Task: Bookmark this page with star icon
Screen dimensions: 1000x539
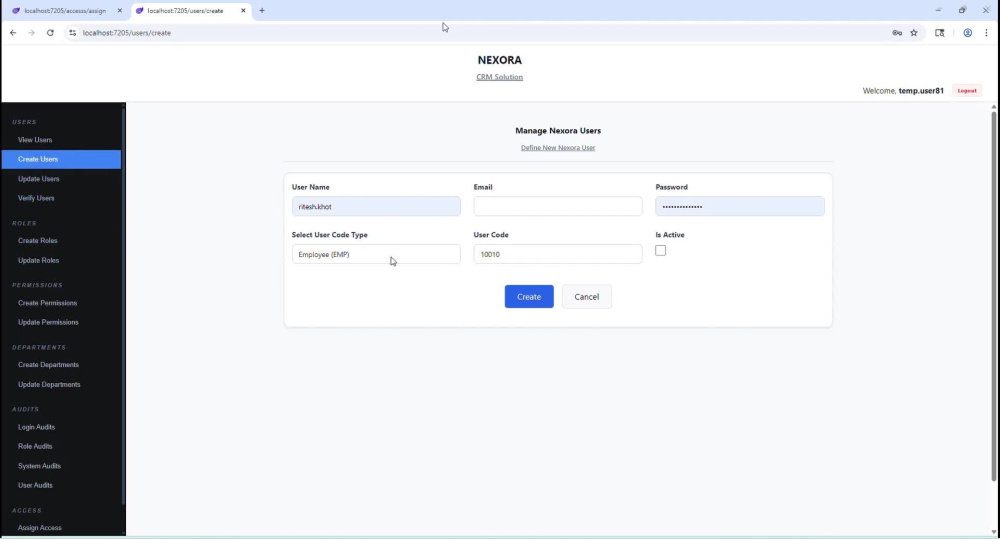Action: [914, 33]
